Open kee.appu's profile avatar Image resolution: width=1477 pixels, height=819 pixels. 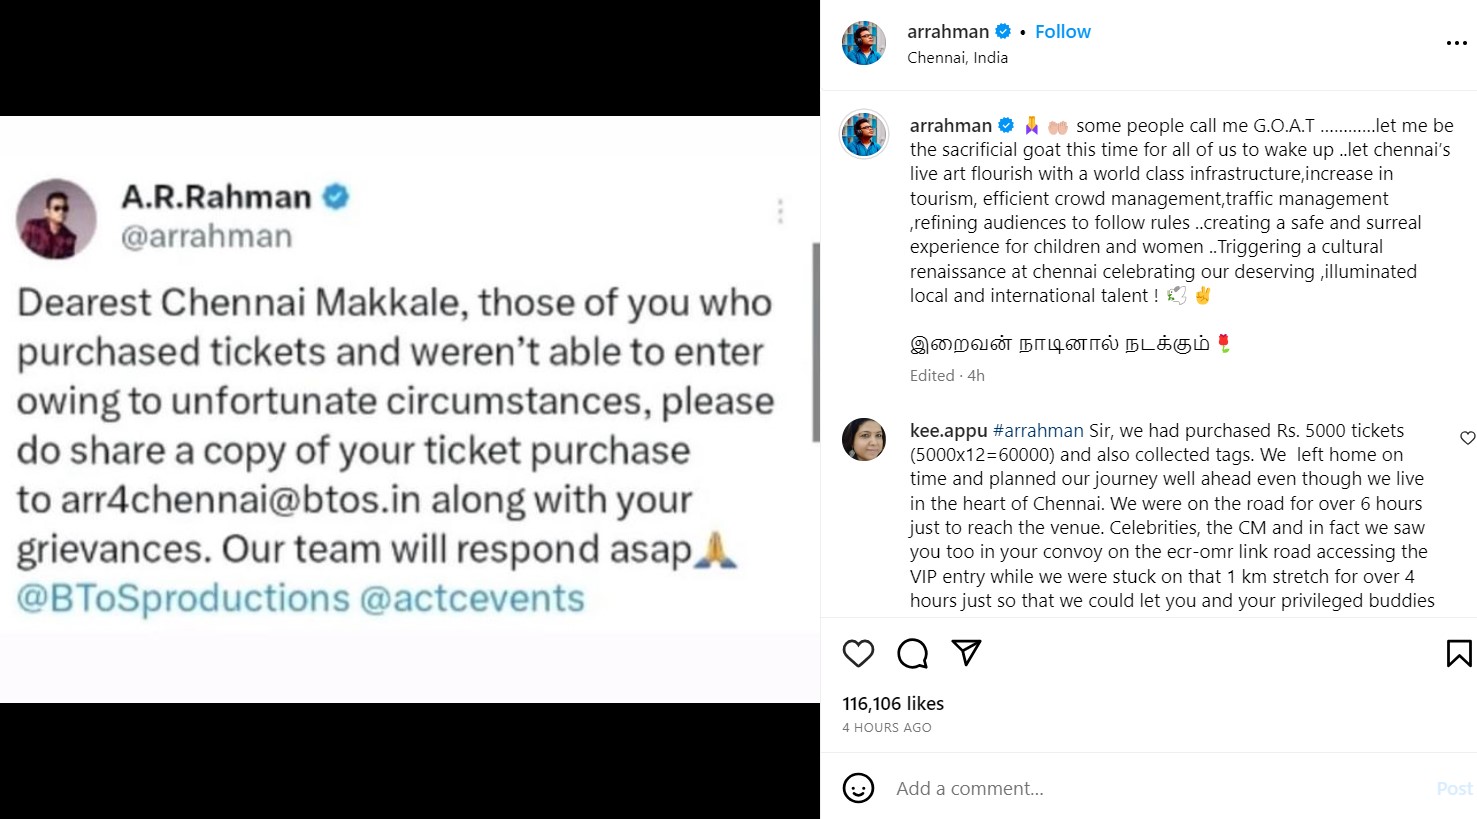point(864,439)
